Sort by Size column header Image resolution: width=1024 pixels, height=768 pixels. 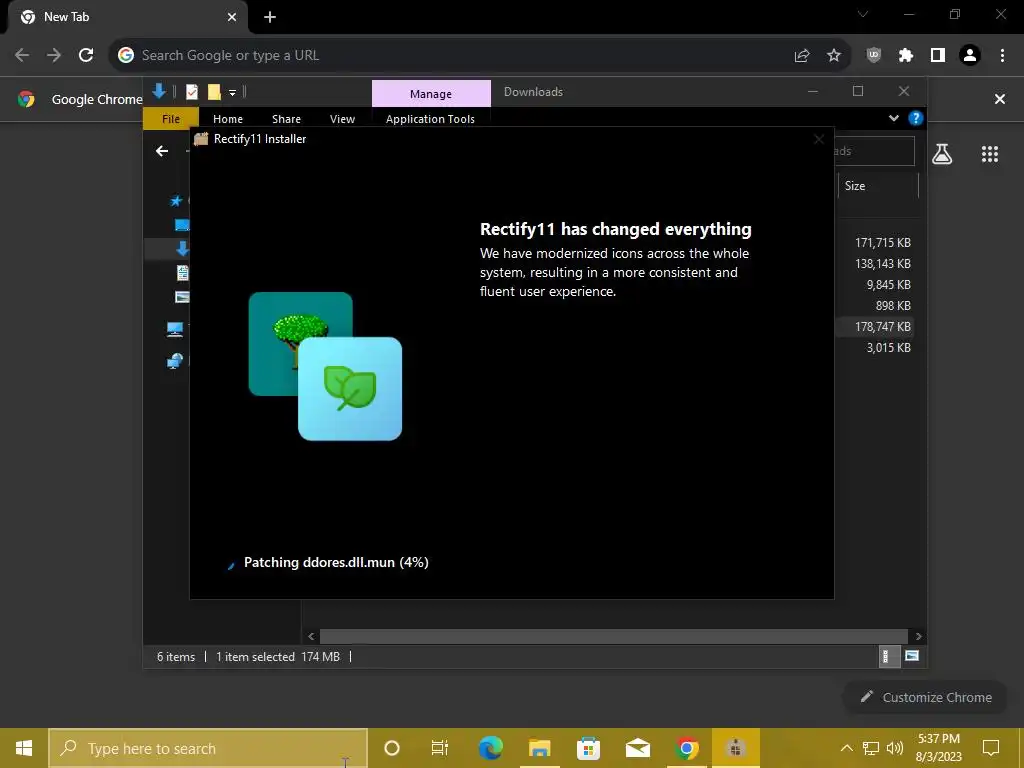coord(878,185)
